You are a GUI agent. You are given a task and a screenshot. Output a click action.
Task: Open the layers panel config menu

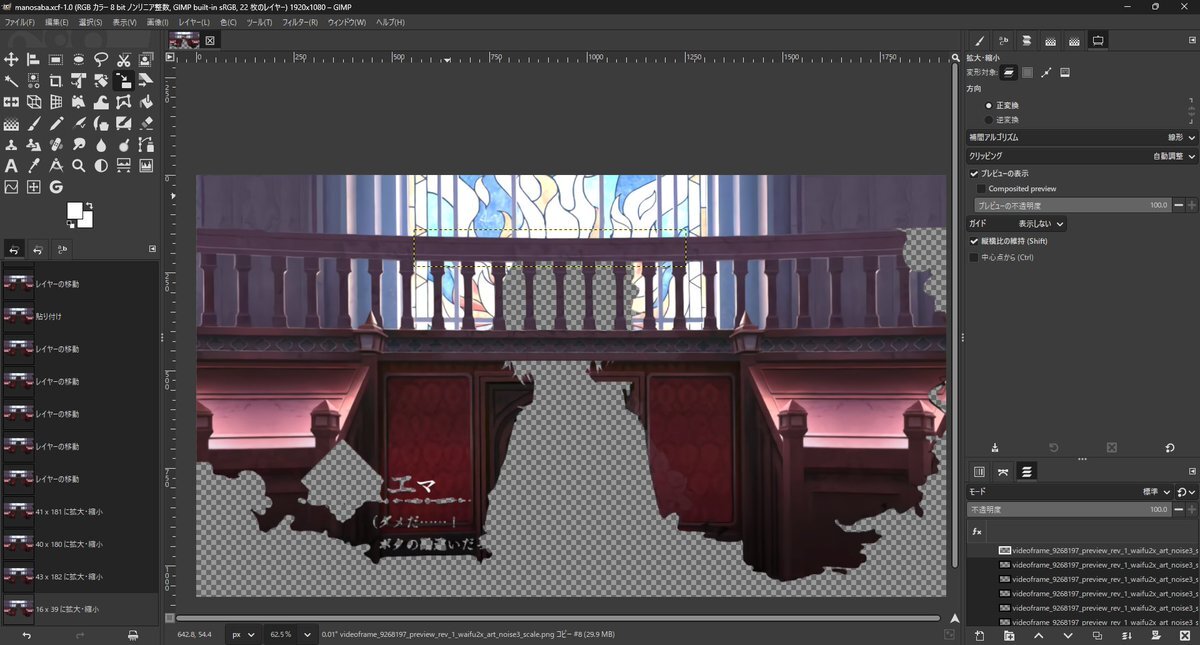(1191, 471)
